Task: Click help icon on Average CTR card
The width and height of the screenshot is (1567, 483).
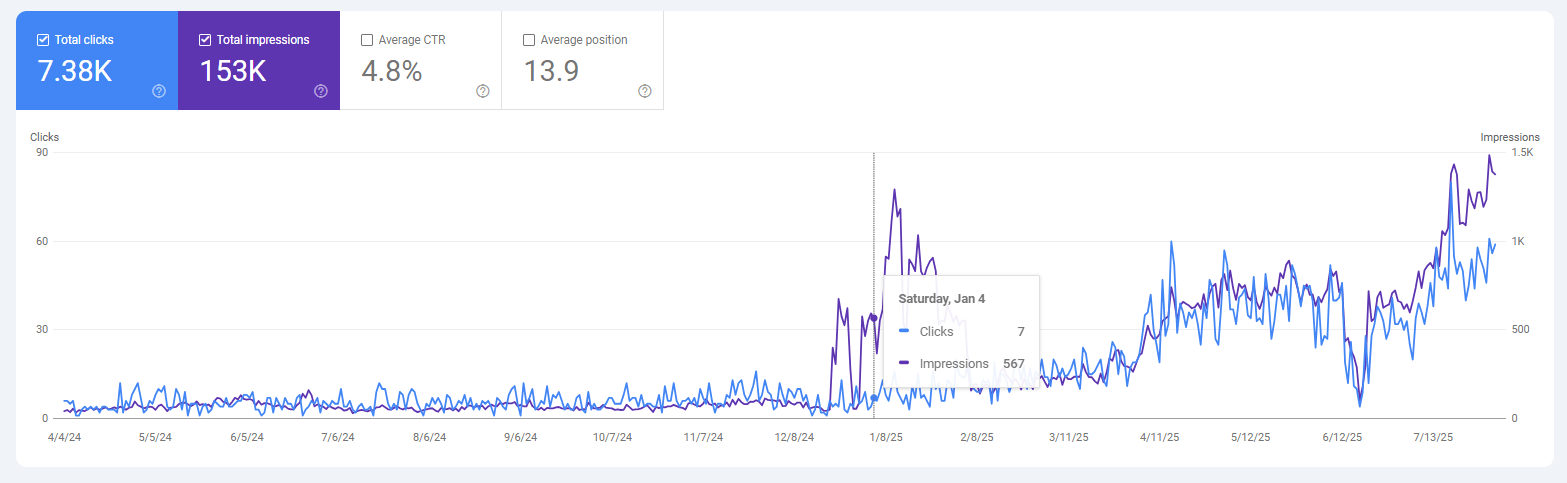Action: (x=483, y=91)
